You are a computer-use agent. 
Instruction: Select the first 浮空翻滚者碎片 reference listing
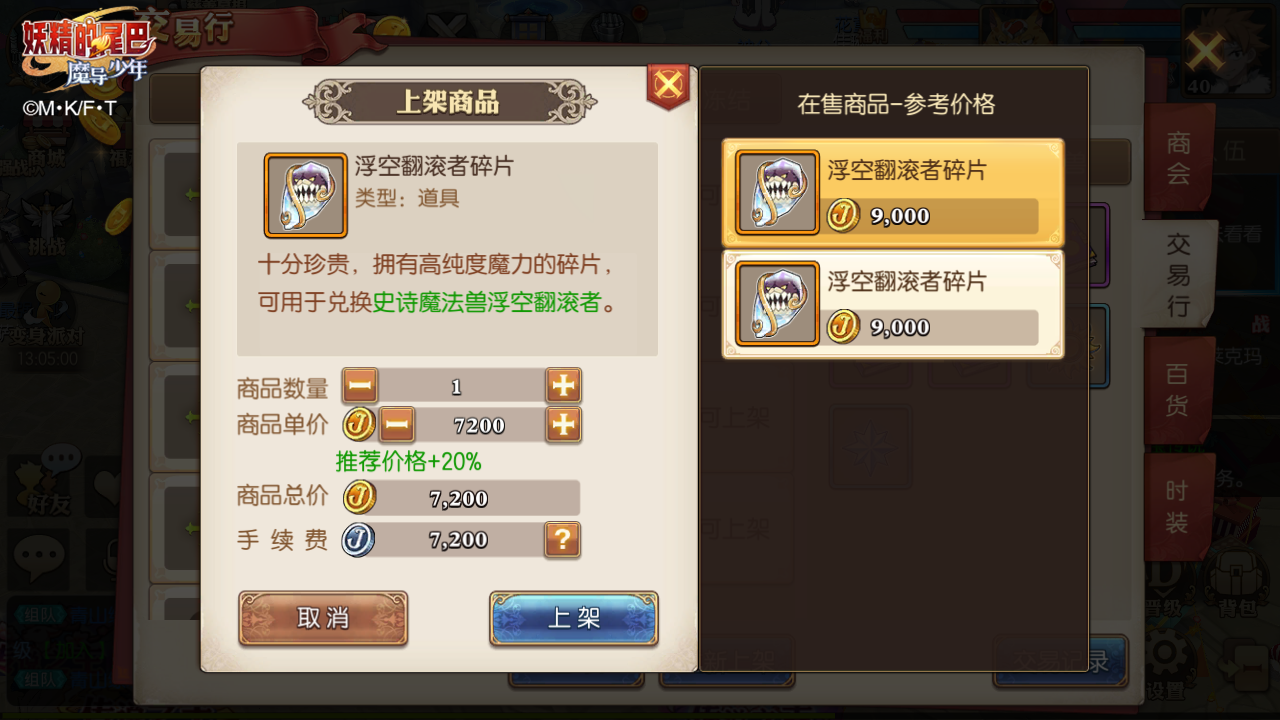[x=893, y=193]
